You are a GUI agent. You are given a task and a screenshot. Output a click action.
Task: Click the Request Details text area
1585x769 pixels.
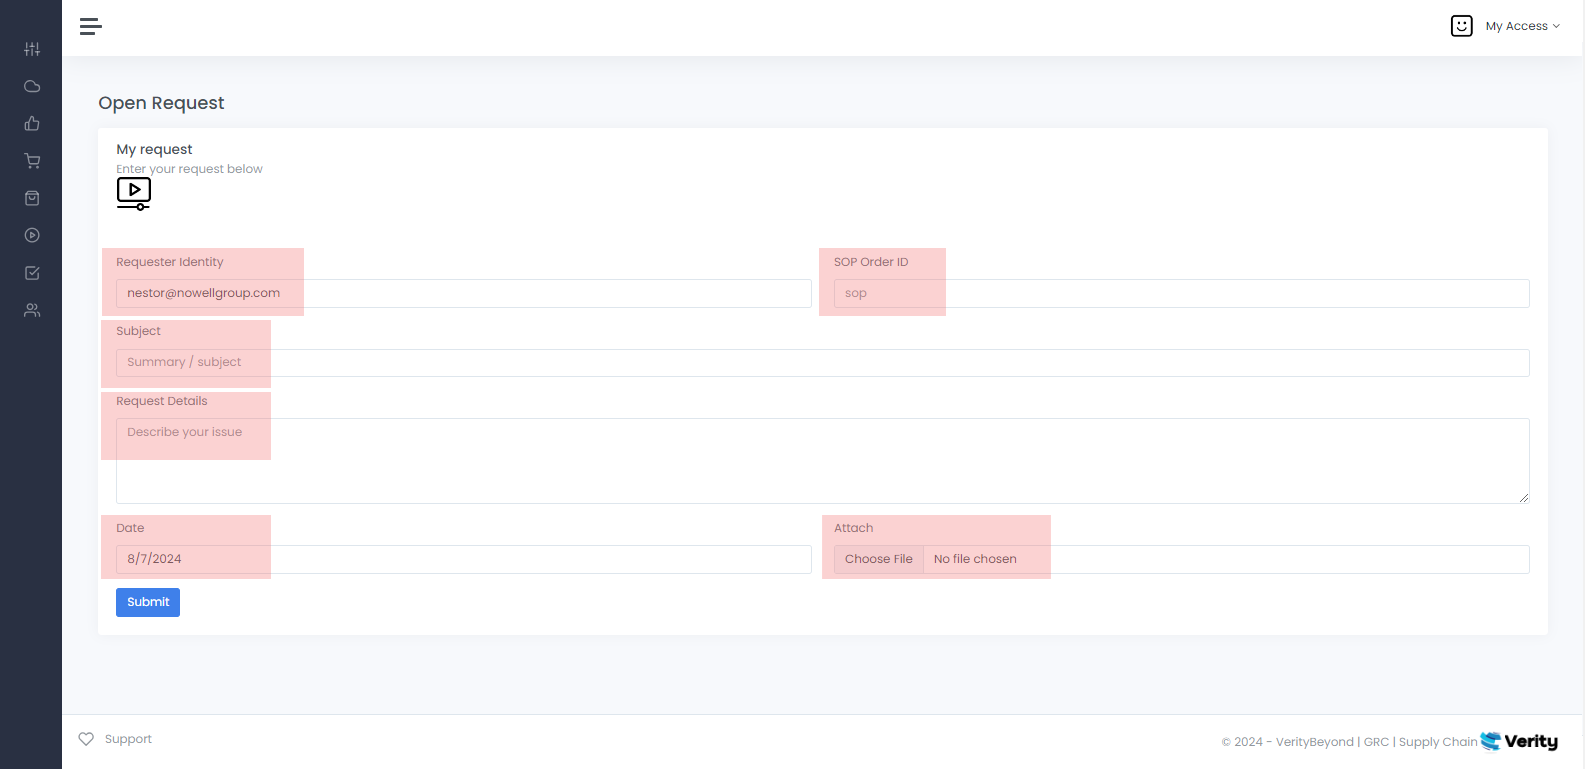[822, 461]
